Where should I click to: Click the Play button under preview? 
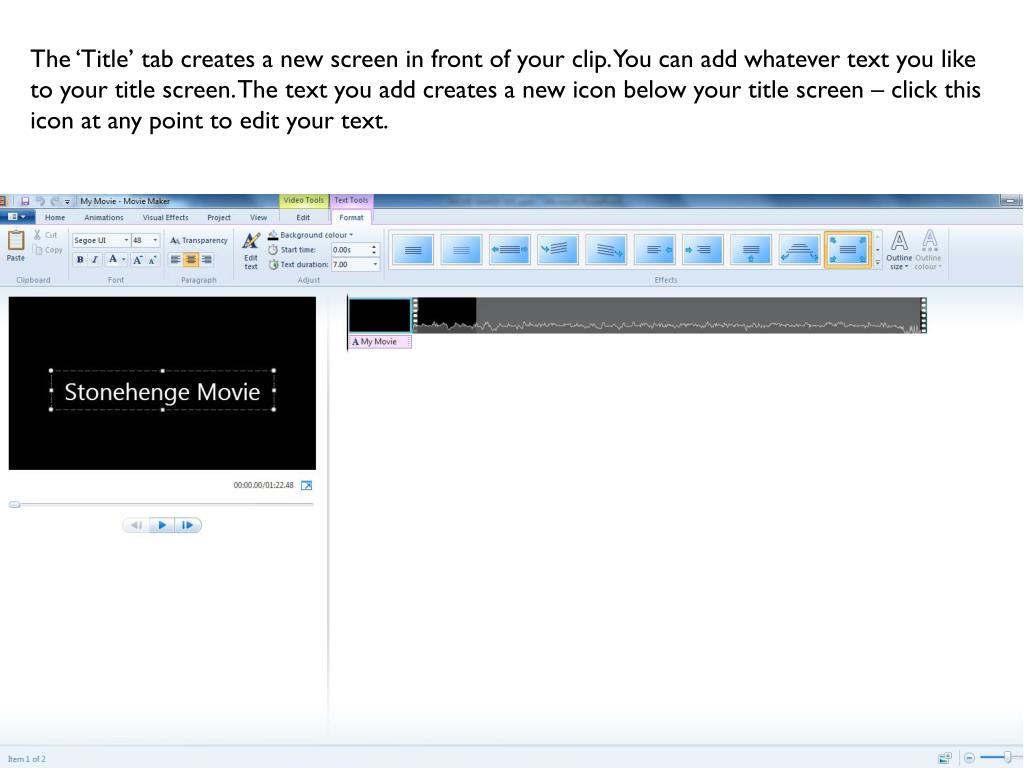[162, 525]
